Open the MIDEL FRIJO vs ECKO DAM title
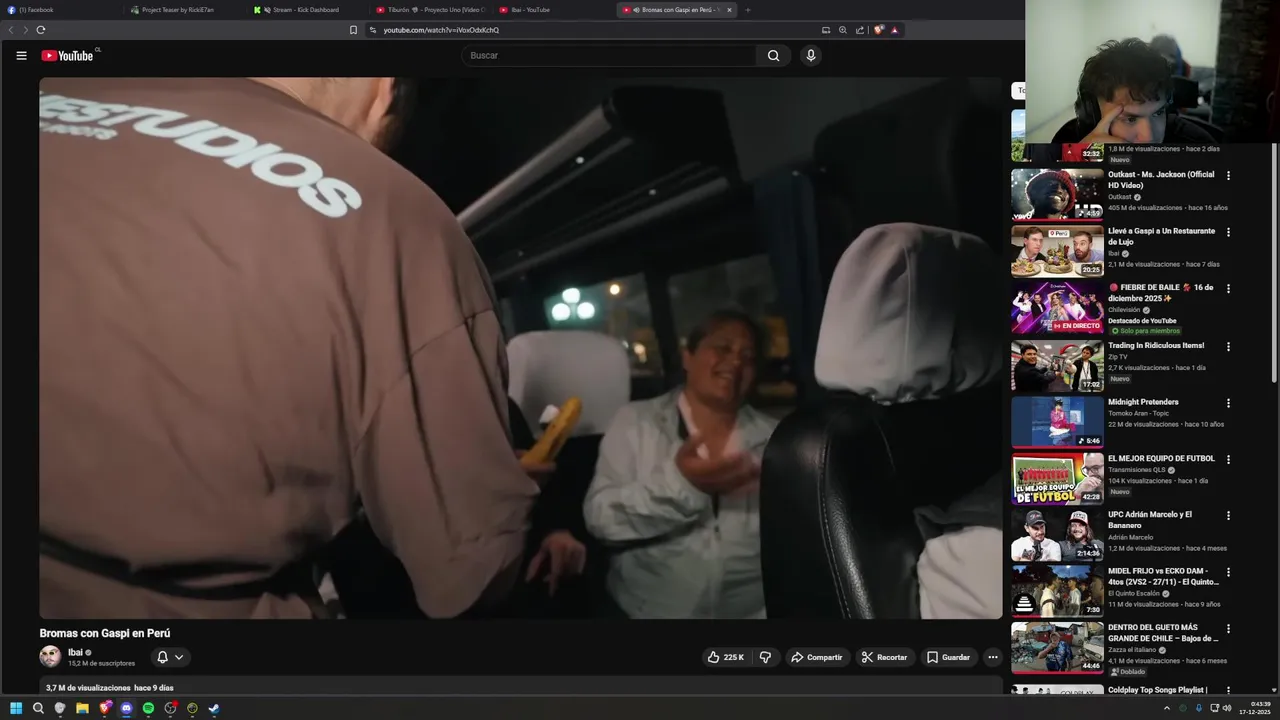The height and width of the screenshot is (720, 1280). 1163,576
